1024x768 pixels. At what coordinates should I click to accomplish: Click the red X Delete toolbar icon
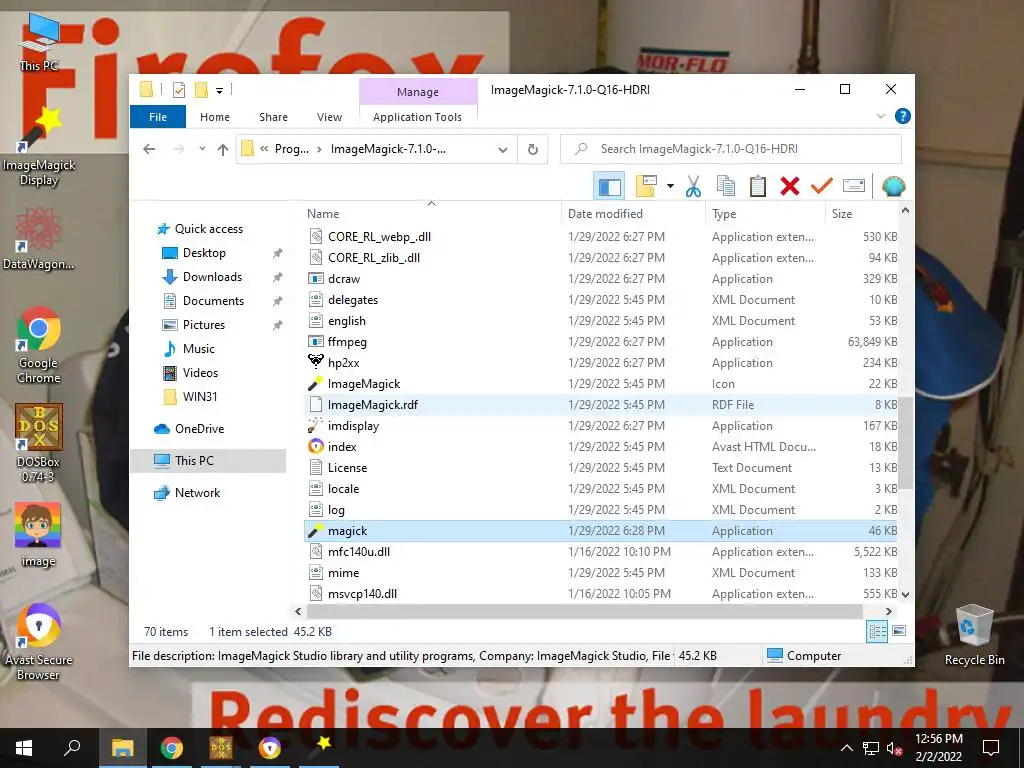point(790,187)
